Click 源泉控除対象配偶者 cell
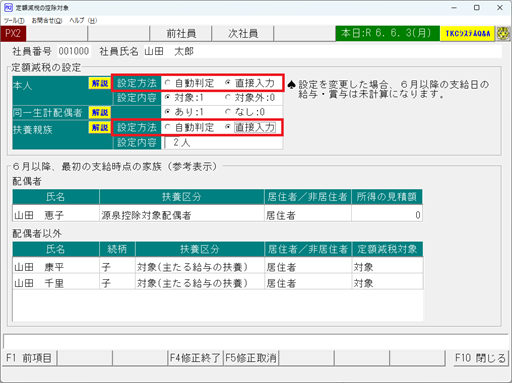 point(182,215)
